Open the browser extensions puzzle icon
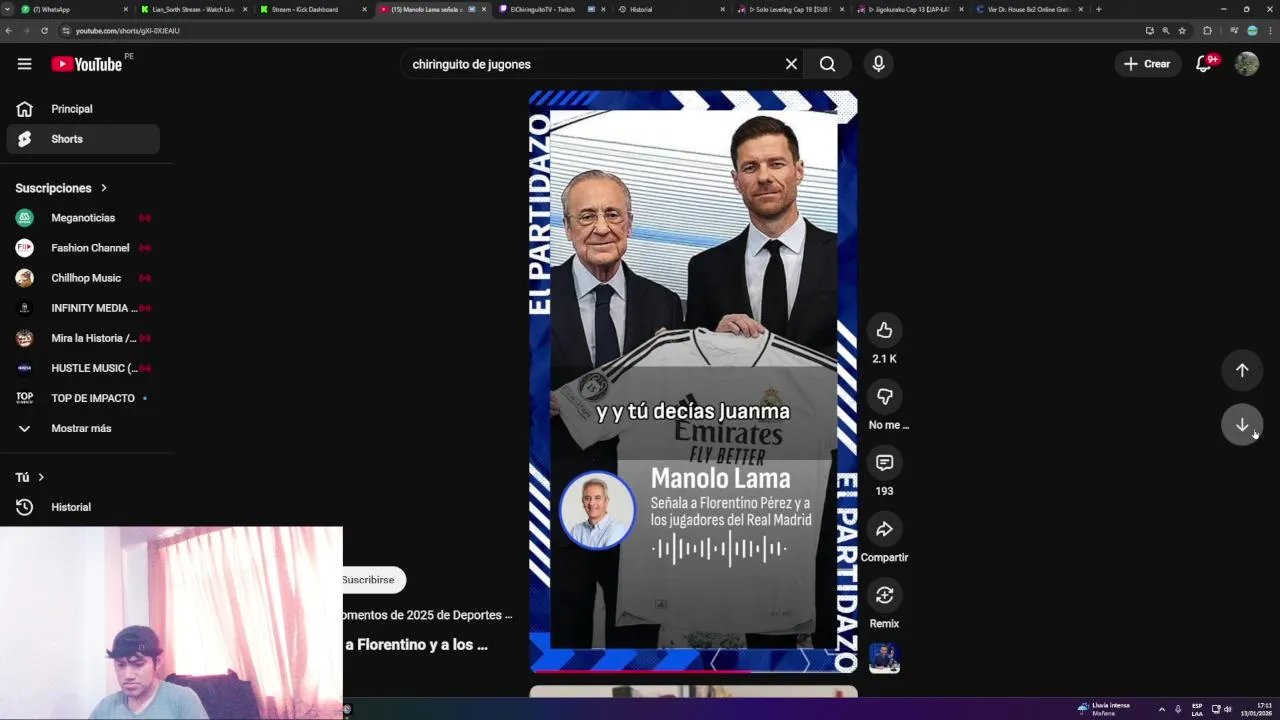This screenshot has height=720, width=1280. [x=1207, y=31]
